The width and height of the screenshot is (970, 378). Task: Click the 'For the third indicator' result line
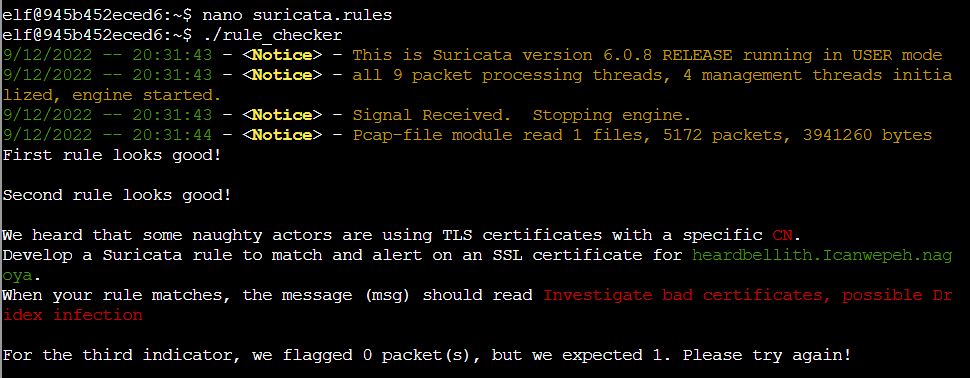tap(427, 355)
